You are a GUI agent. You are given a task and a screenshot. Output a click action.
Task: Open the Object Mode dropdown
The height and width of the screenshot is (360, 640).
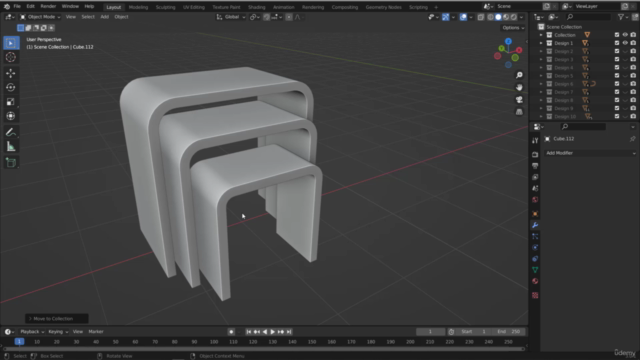point(40,17)
